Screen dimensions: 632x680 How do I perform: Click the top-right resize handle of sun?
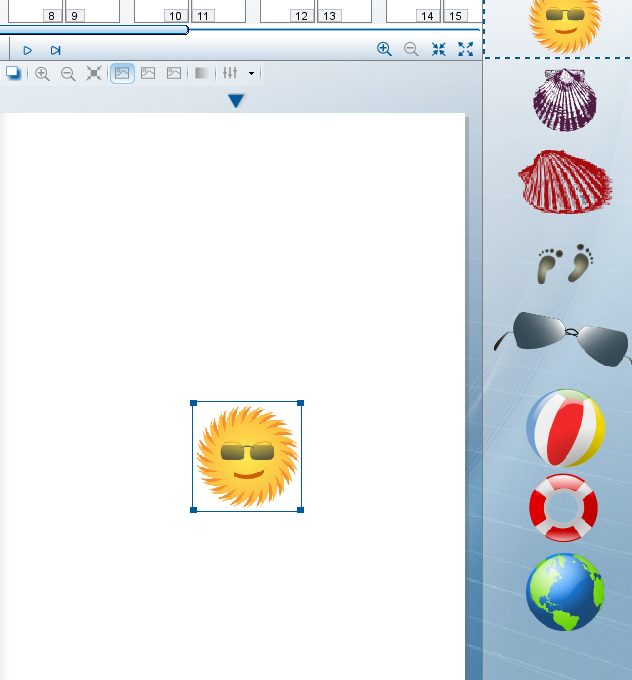[301, 403]
